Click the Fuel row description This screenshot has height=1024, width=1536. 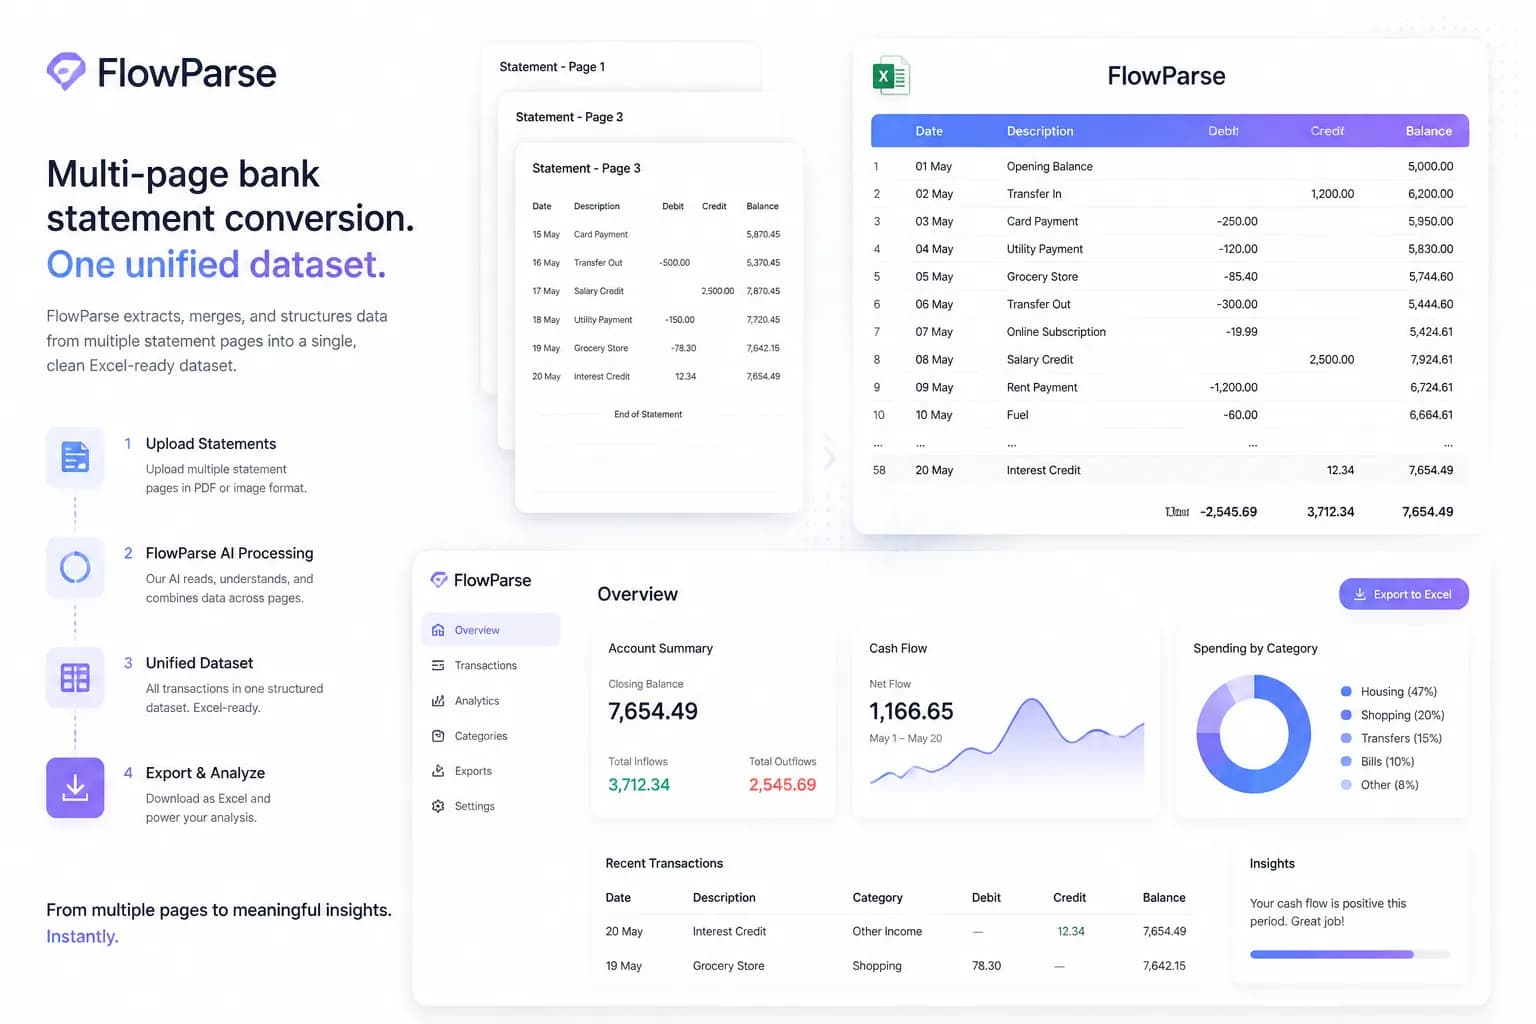point(1017,415)
